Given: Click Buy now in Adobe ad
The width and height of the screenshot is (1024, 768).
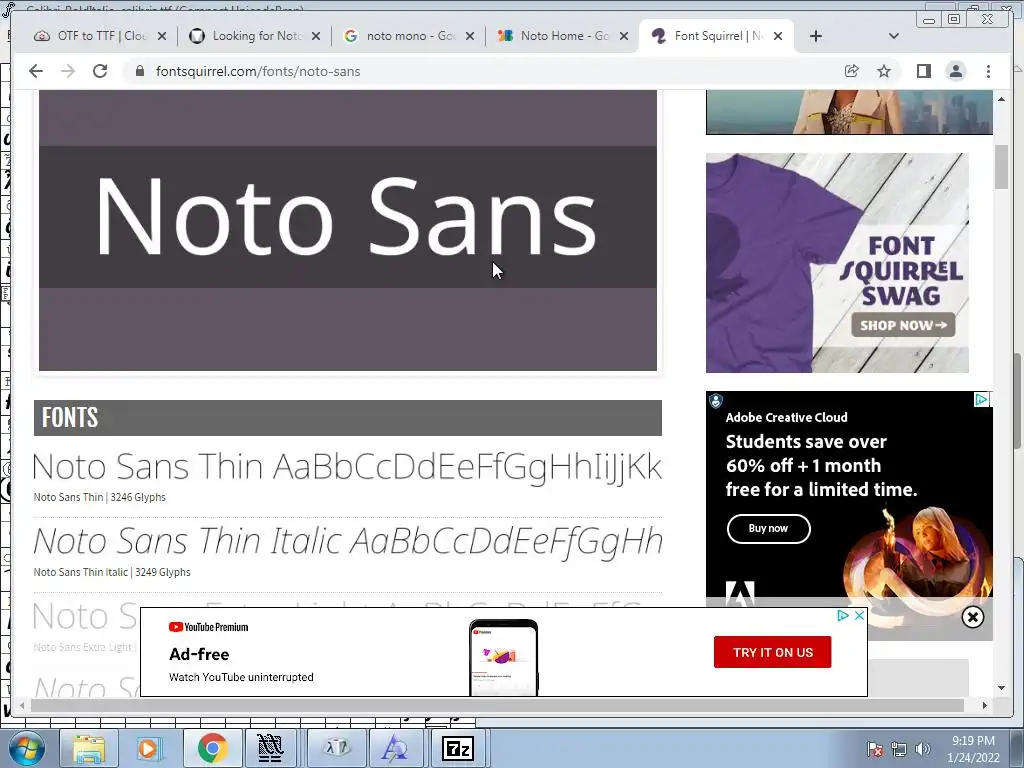Looking at the screenshot, I should pos(769,528).
